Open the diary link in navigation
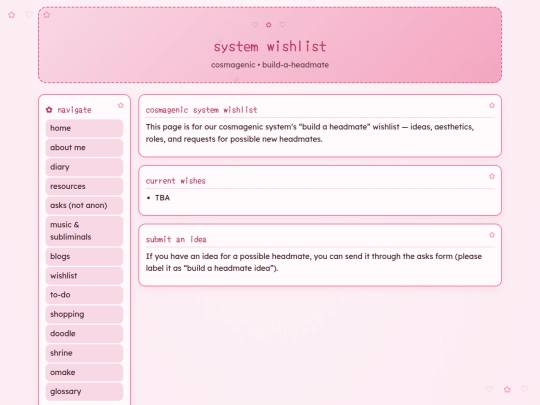Viewport: 540px width, 405px height. 84,167
